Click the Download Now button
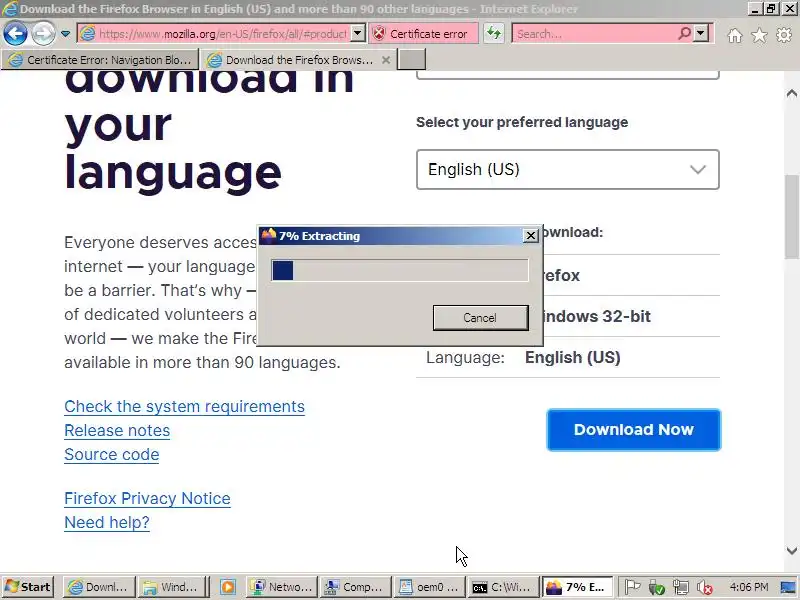 634,430
